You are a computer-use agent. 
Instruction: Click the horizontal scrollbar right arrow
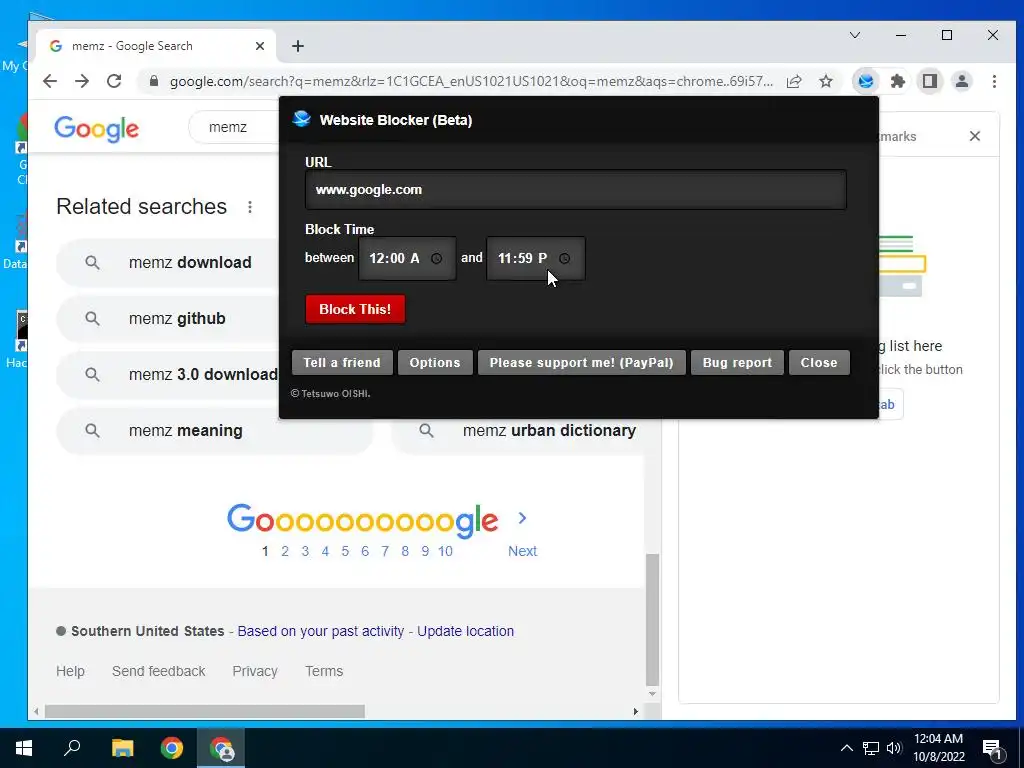[635, 711]
